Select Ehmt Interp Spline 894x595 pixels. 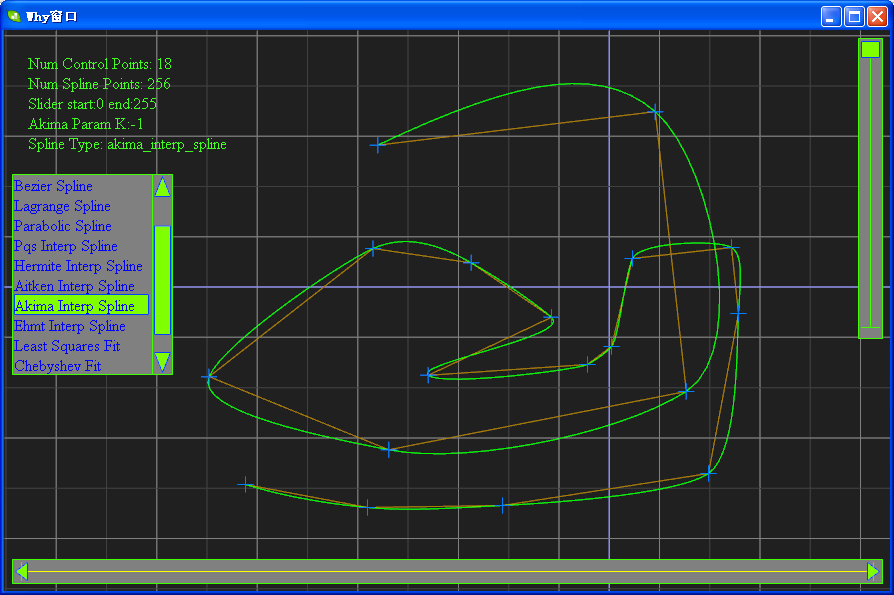(70, 326)
